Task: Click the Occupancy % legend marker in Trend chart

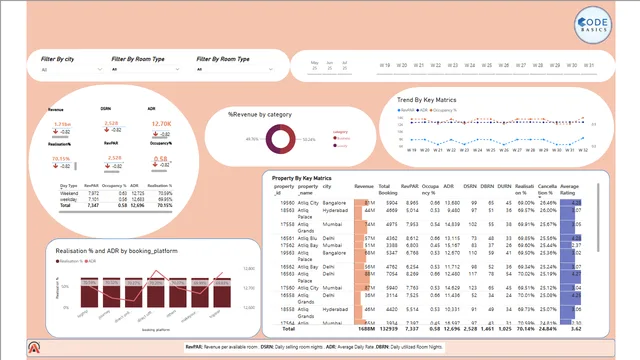Action: [x=431, y=110]
